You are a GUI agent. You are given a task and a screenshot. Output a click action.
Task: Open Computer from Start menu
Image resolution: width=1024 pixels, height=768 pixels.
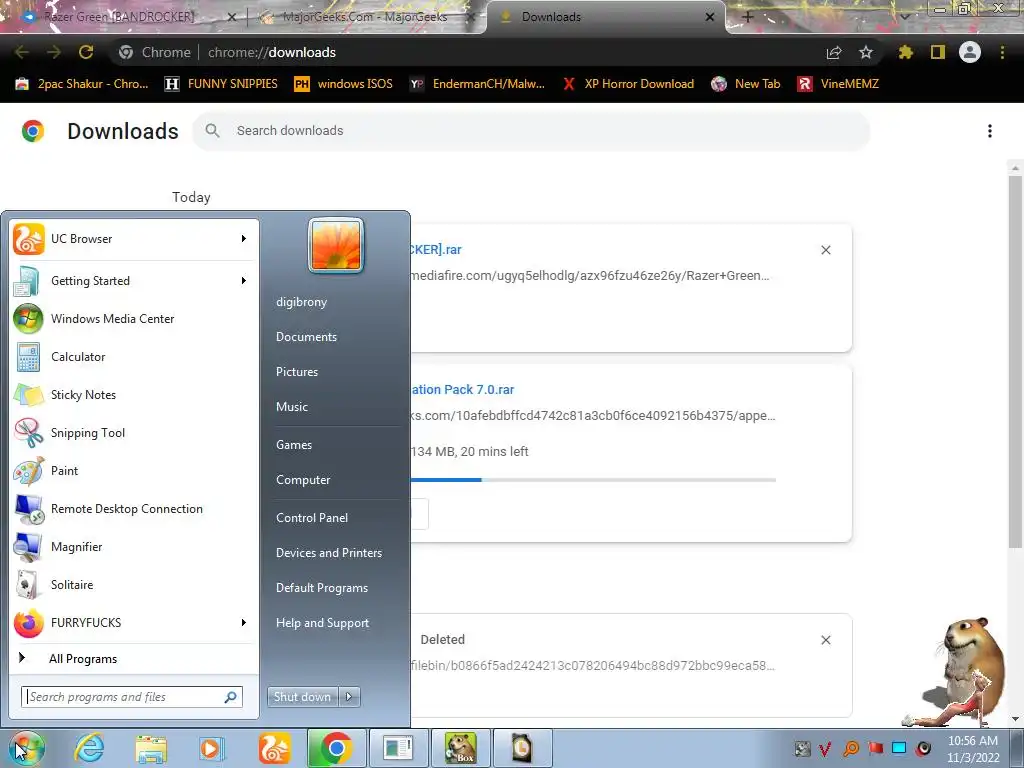303,480
